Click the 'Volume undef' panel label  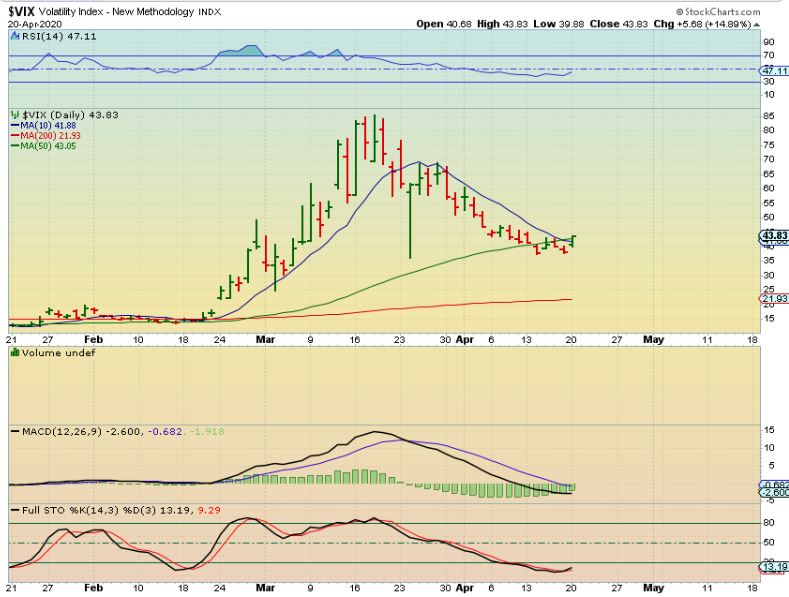click(x=58, y=353)
